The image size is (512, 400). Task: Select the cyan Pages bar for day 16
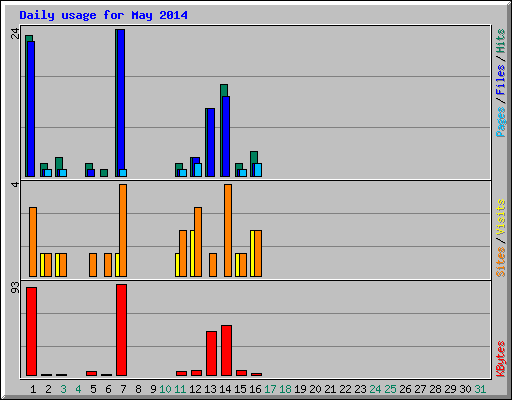point(258,170)
